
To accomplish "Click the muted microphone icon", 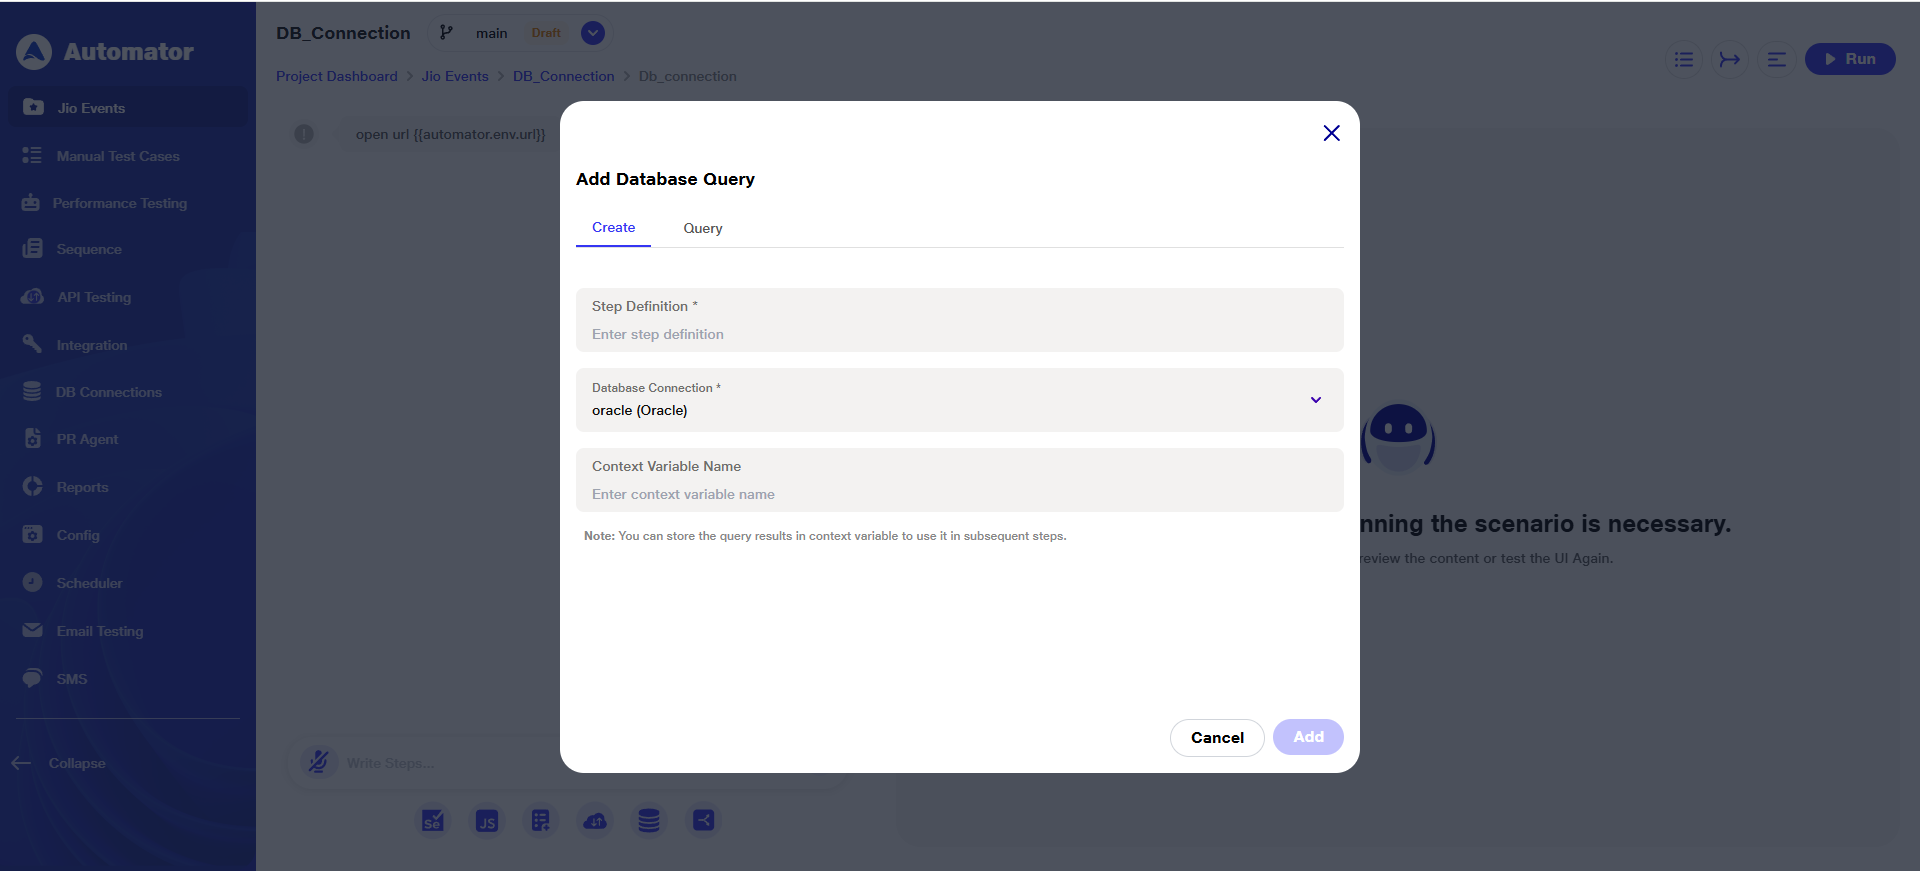I will point(319,763).
